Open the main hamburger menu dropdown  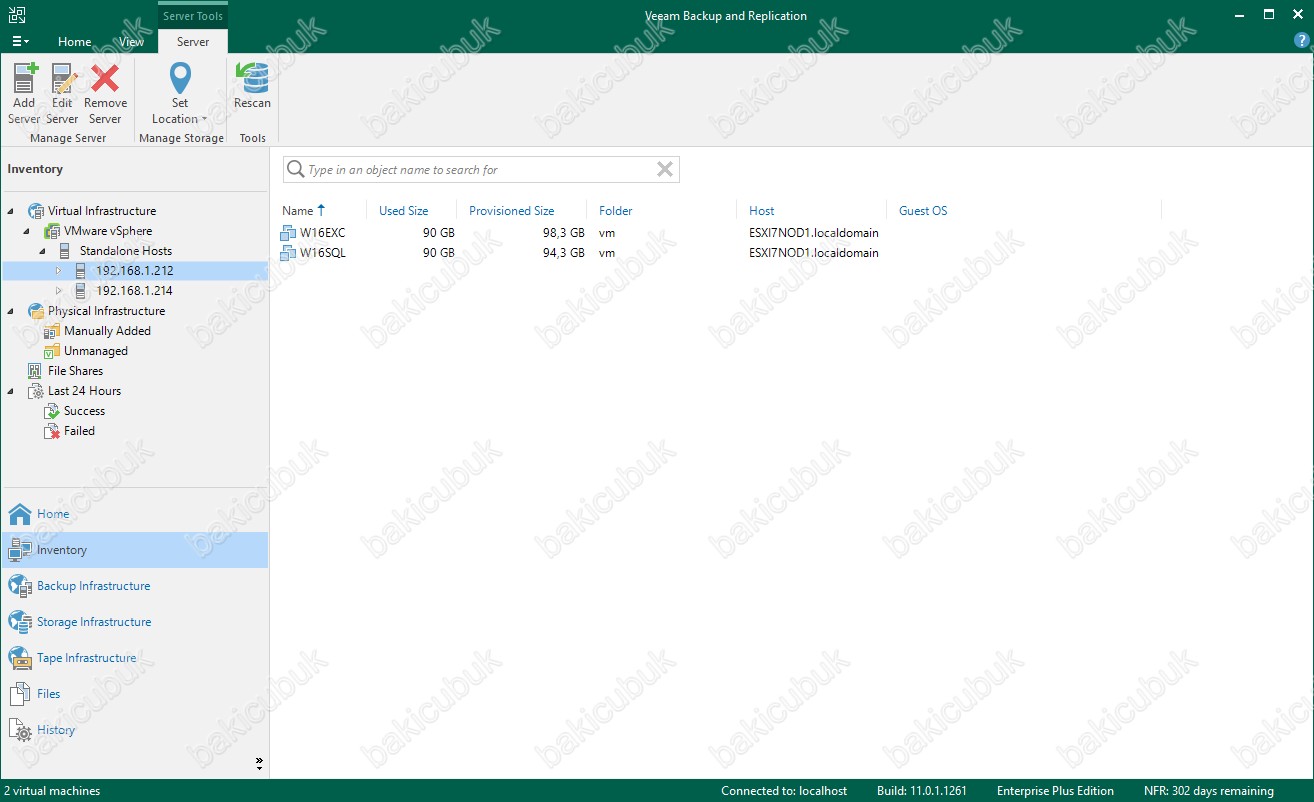tap(20, 41)
